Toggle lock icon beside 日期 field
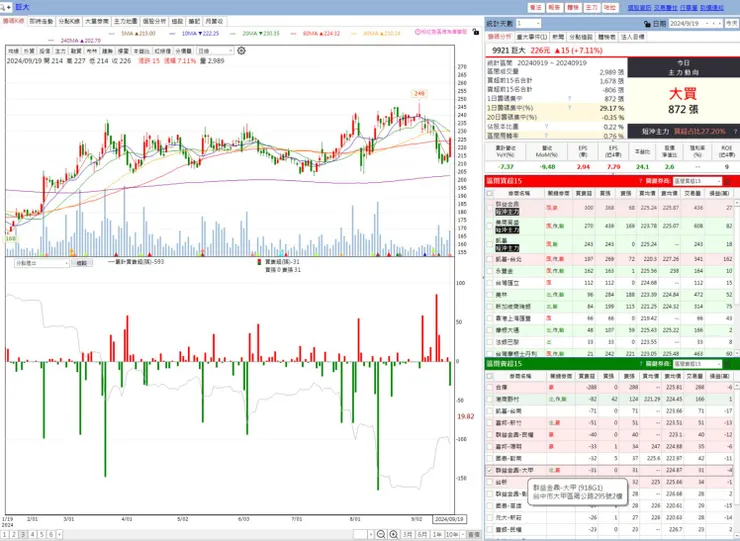Viewport: 740px width, 541px height. pos(647,24)
